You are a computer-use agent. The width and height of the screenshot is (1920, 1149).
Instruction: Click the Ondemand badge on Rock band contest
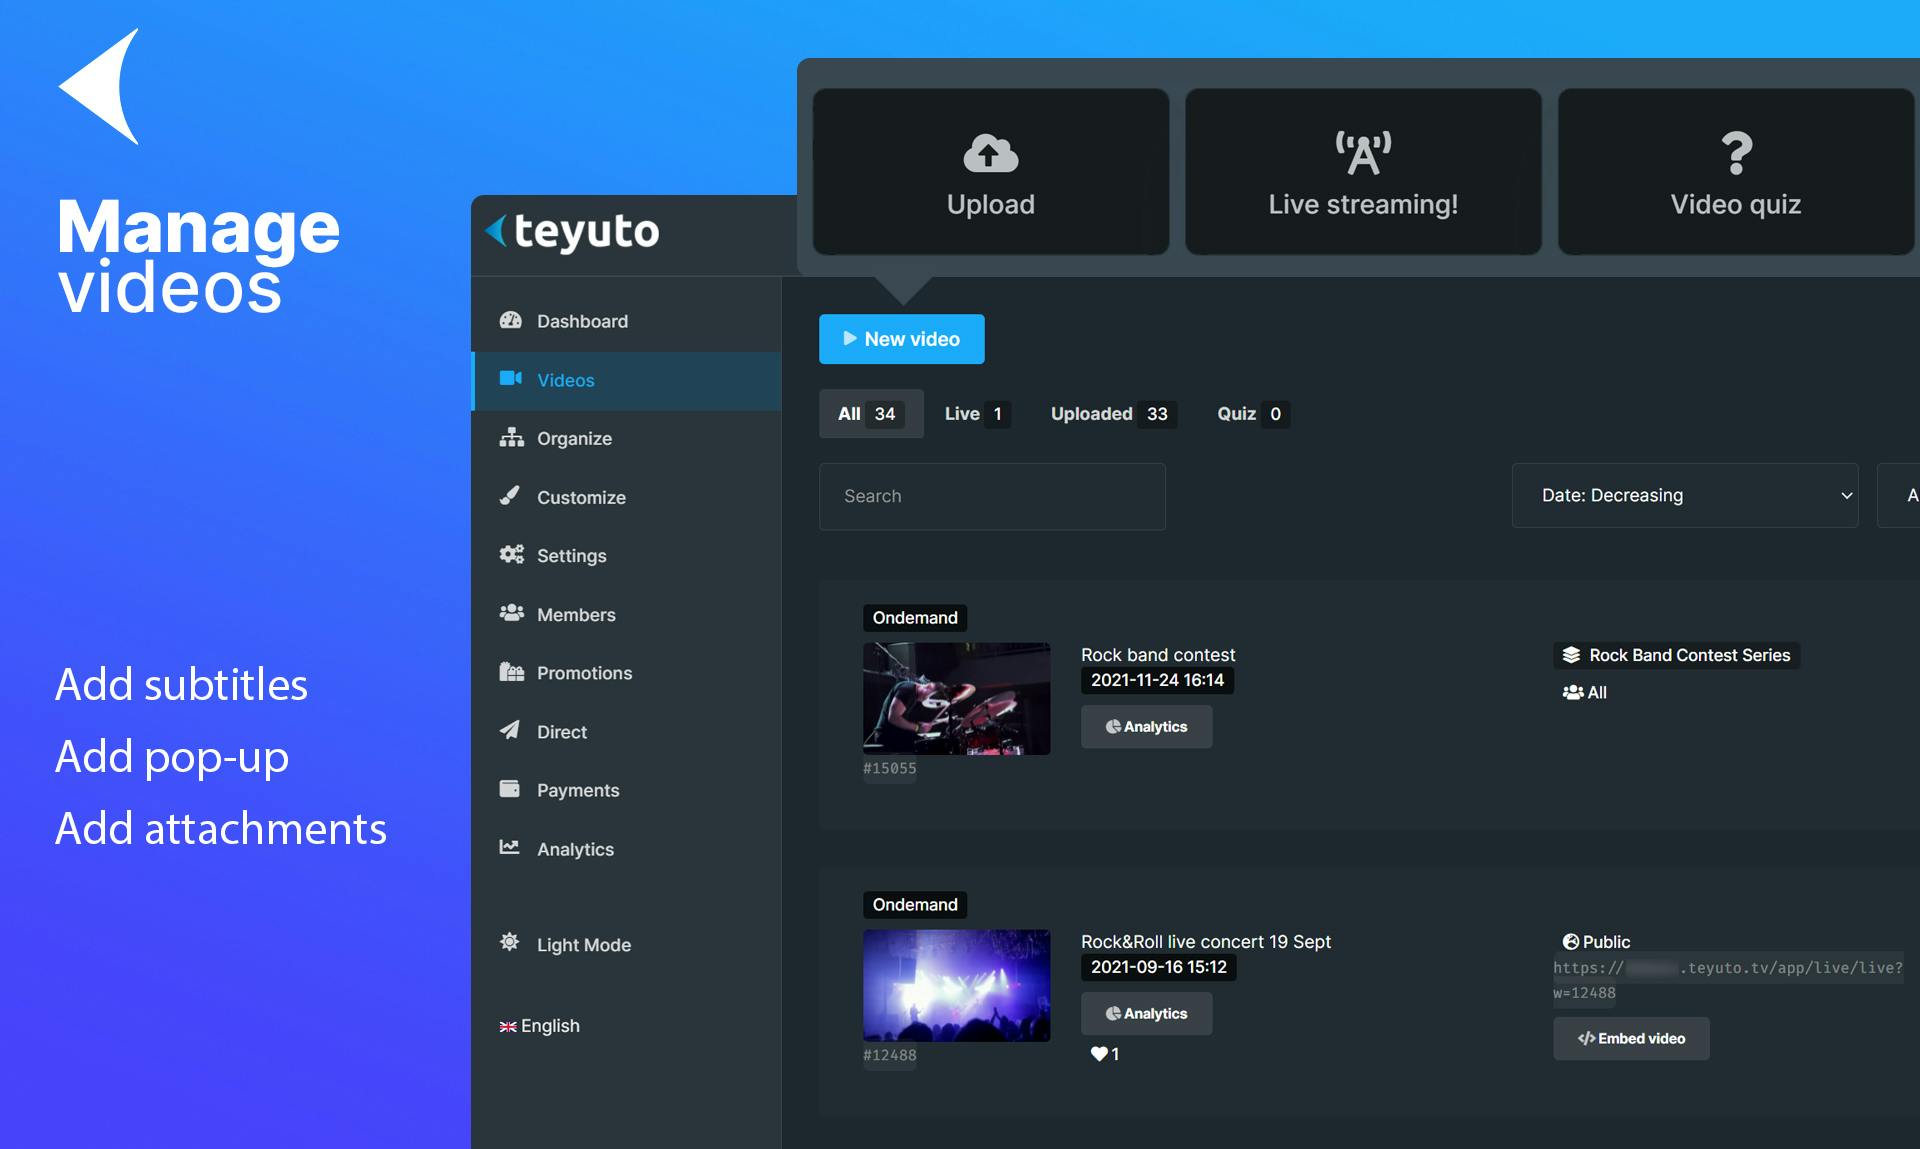[x=915, y=618]
